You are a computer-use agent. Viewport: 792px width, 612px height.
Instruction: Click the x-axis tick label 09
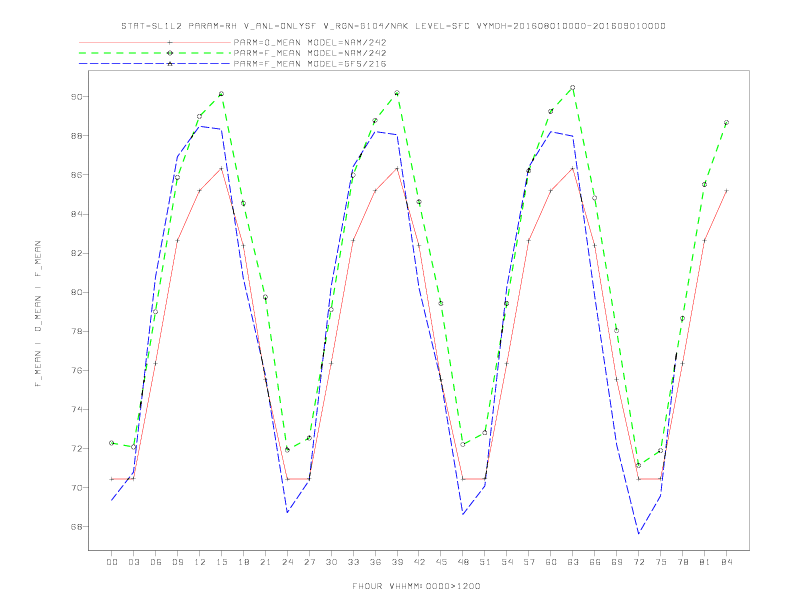tap(177, 562)
